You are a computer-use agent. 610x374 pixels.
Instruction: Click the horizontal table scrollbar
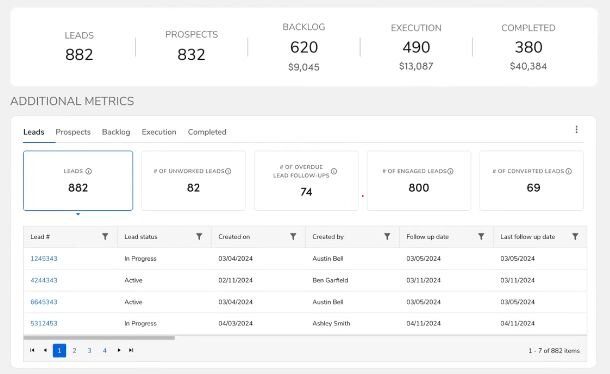99,338
